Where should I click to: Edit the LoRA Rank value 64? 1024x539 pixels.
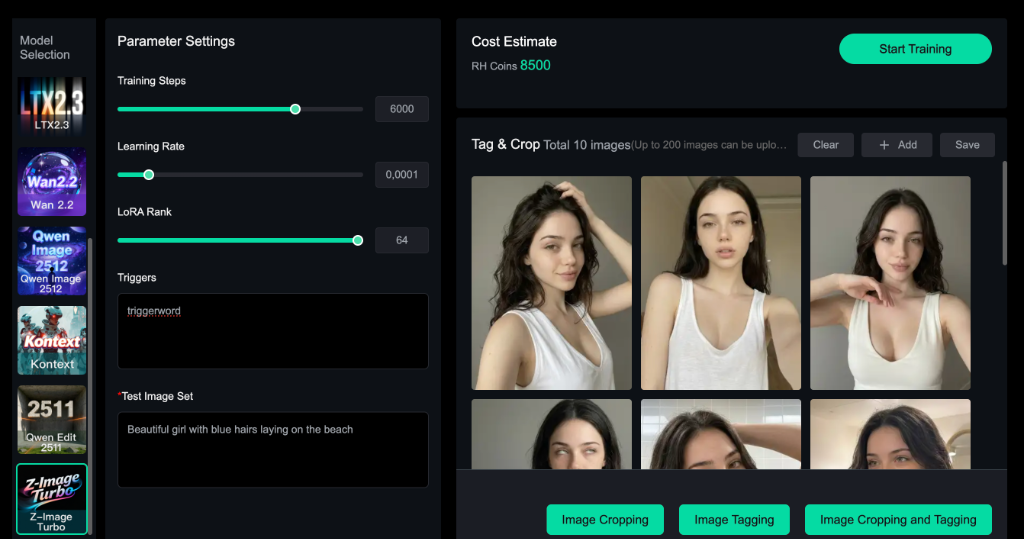coord(402,240)
